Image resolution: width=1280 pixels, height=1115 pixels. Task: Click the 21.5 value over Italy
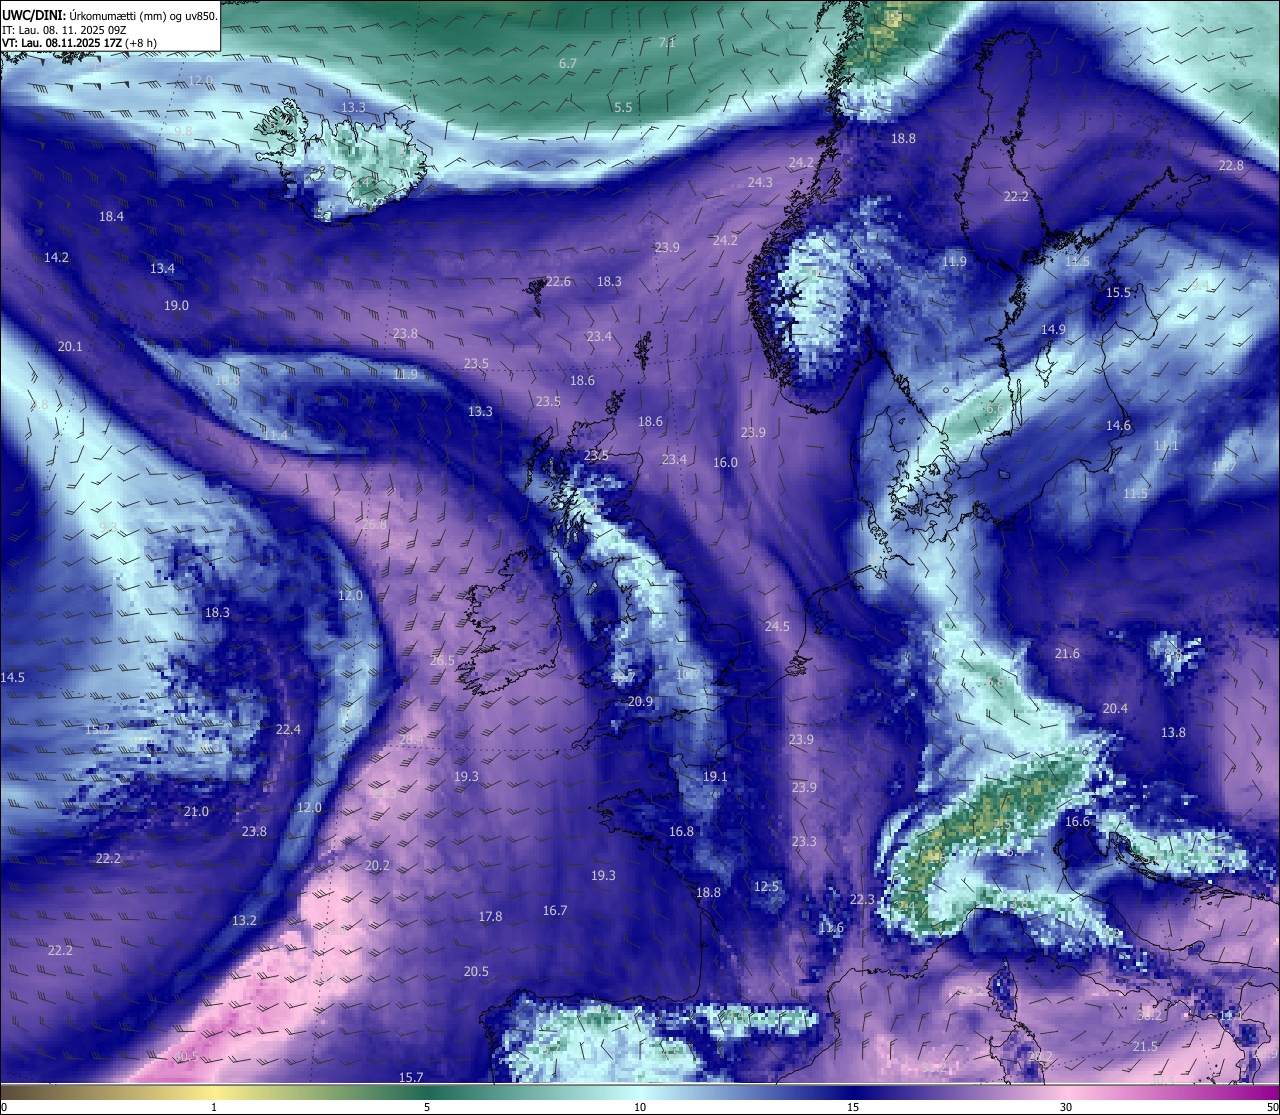pos(1145,1046)
